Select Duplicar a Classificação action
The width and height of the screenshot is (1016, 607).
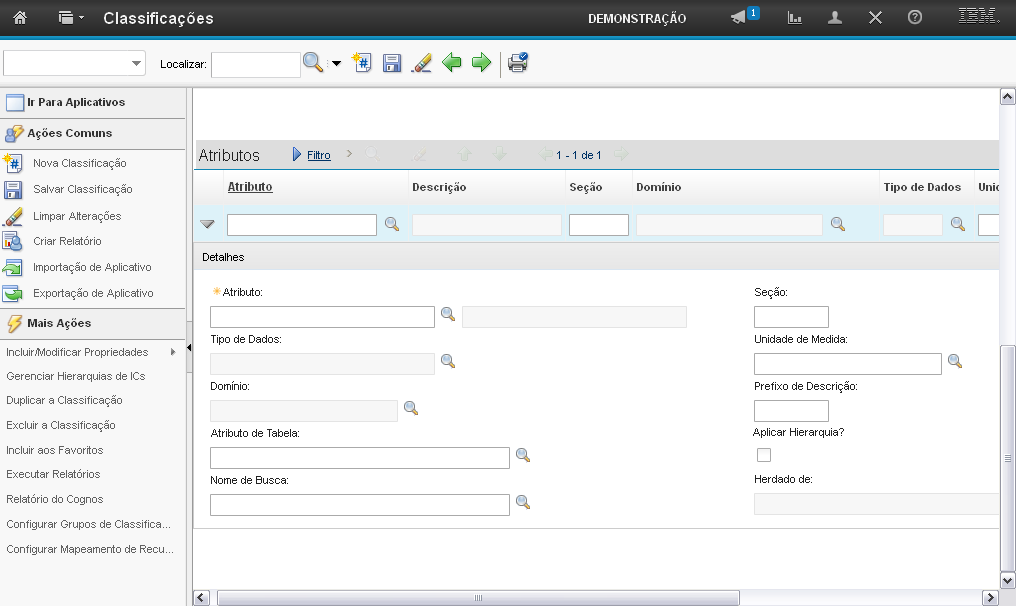[64, 400]
